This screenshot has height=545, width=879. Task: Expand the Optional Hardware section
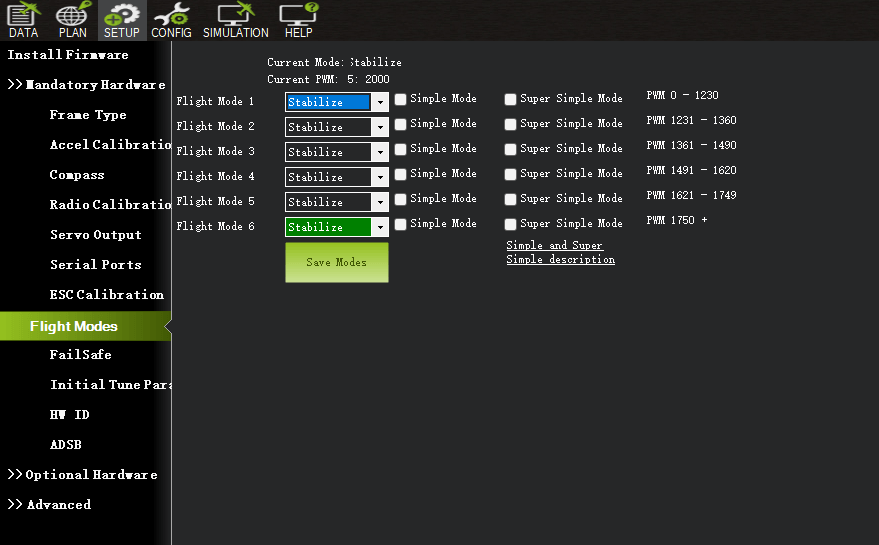[x=84, y=475]
